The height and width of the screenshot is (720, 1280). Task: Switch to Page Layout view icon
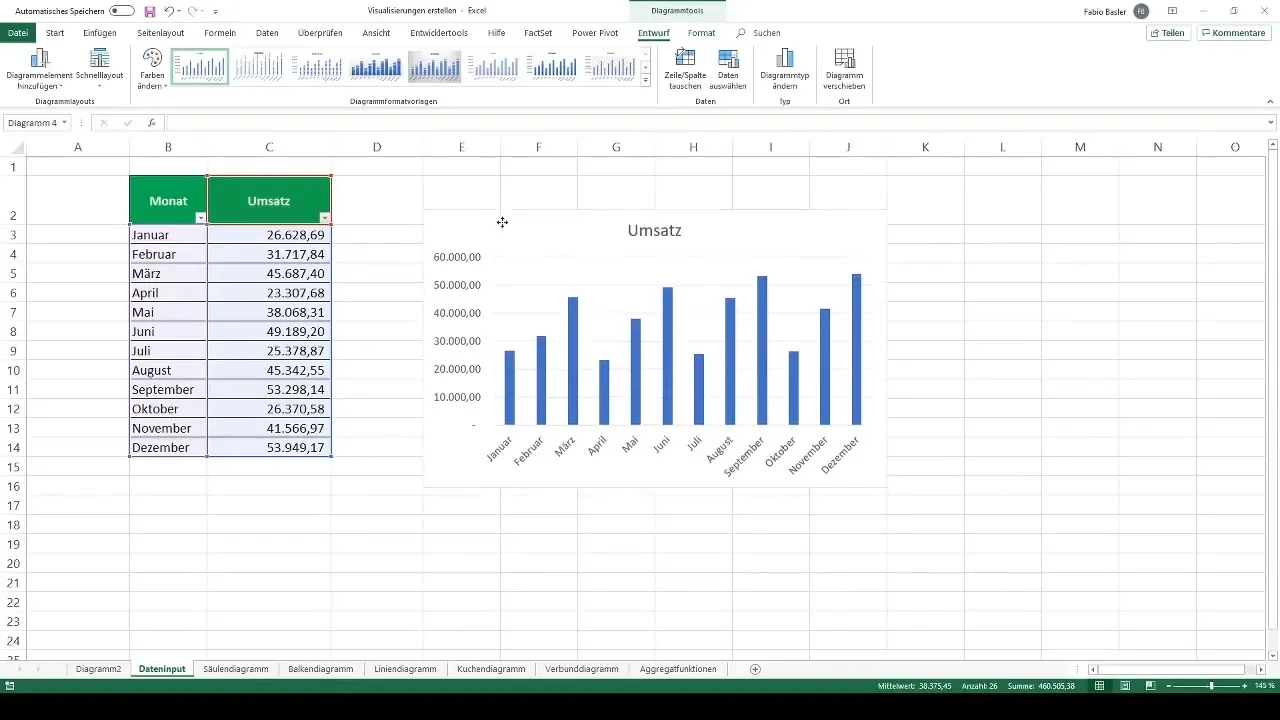pos(1125,686)
